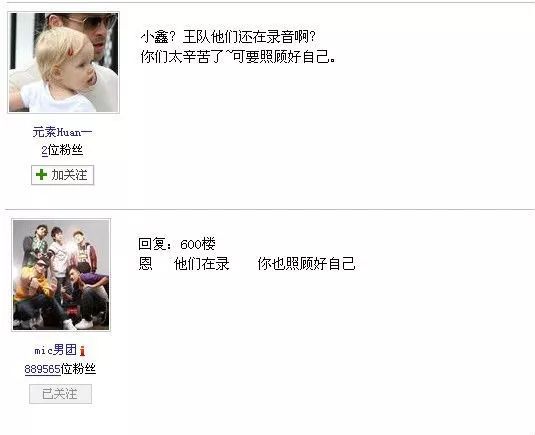Click the 回复： label in the second comment
The image size is (535, 435).
156,244
